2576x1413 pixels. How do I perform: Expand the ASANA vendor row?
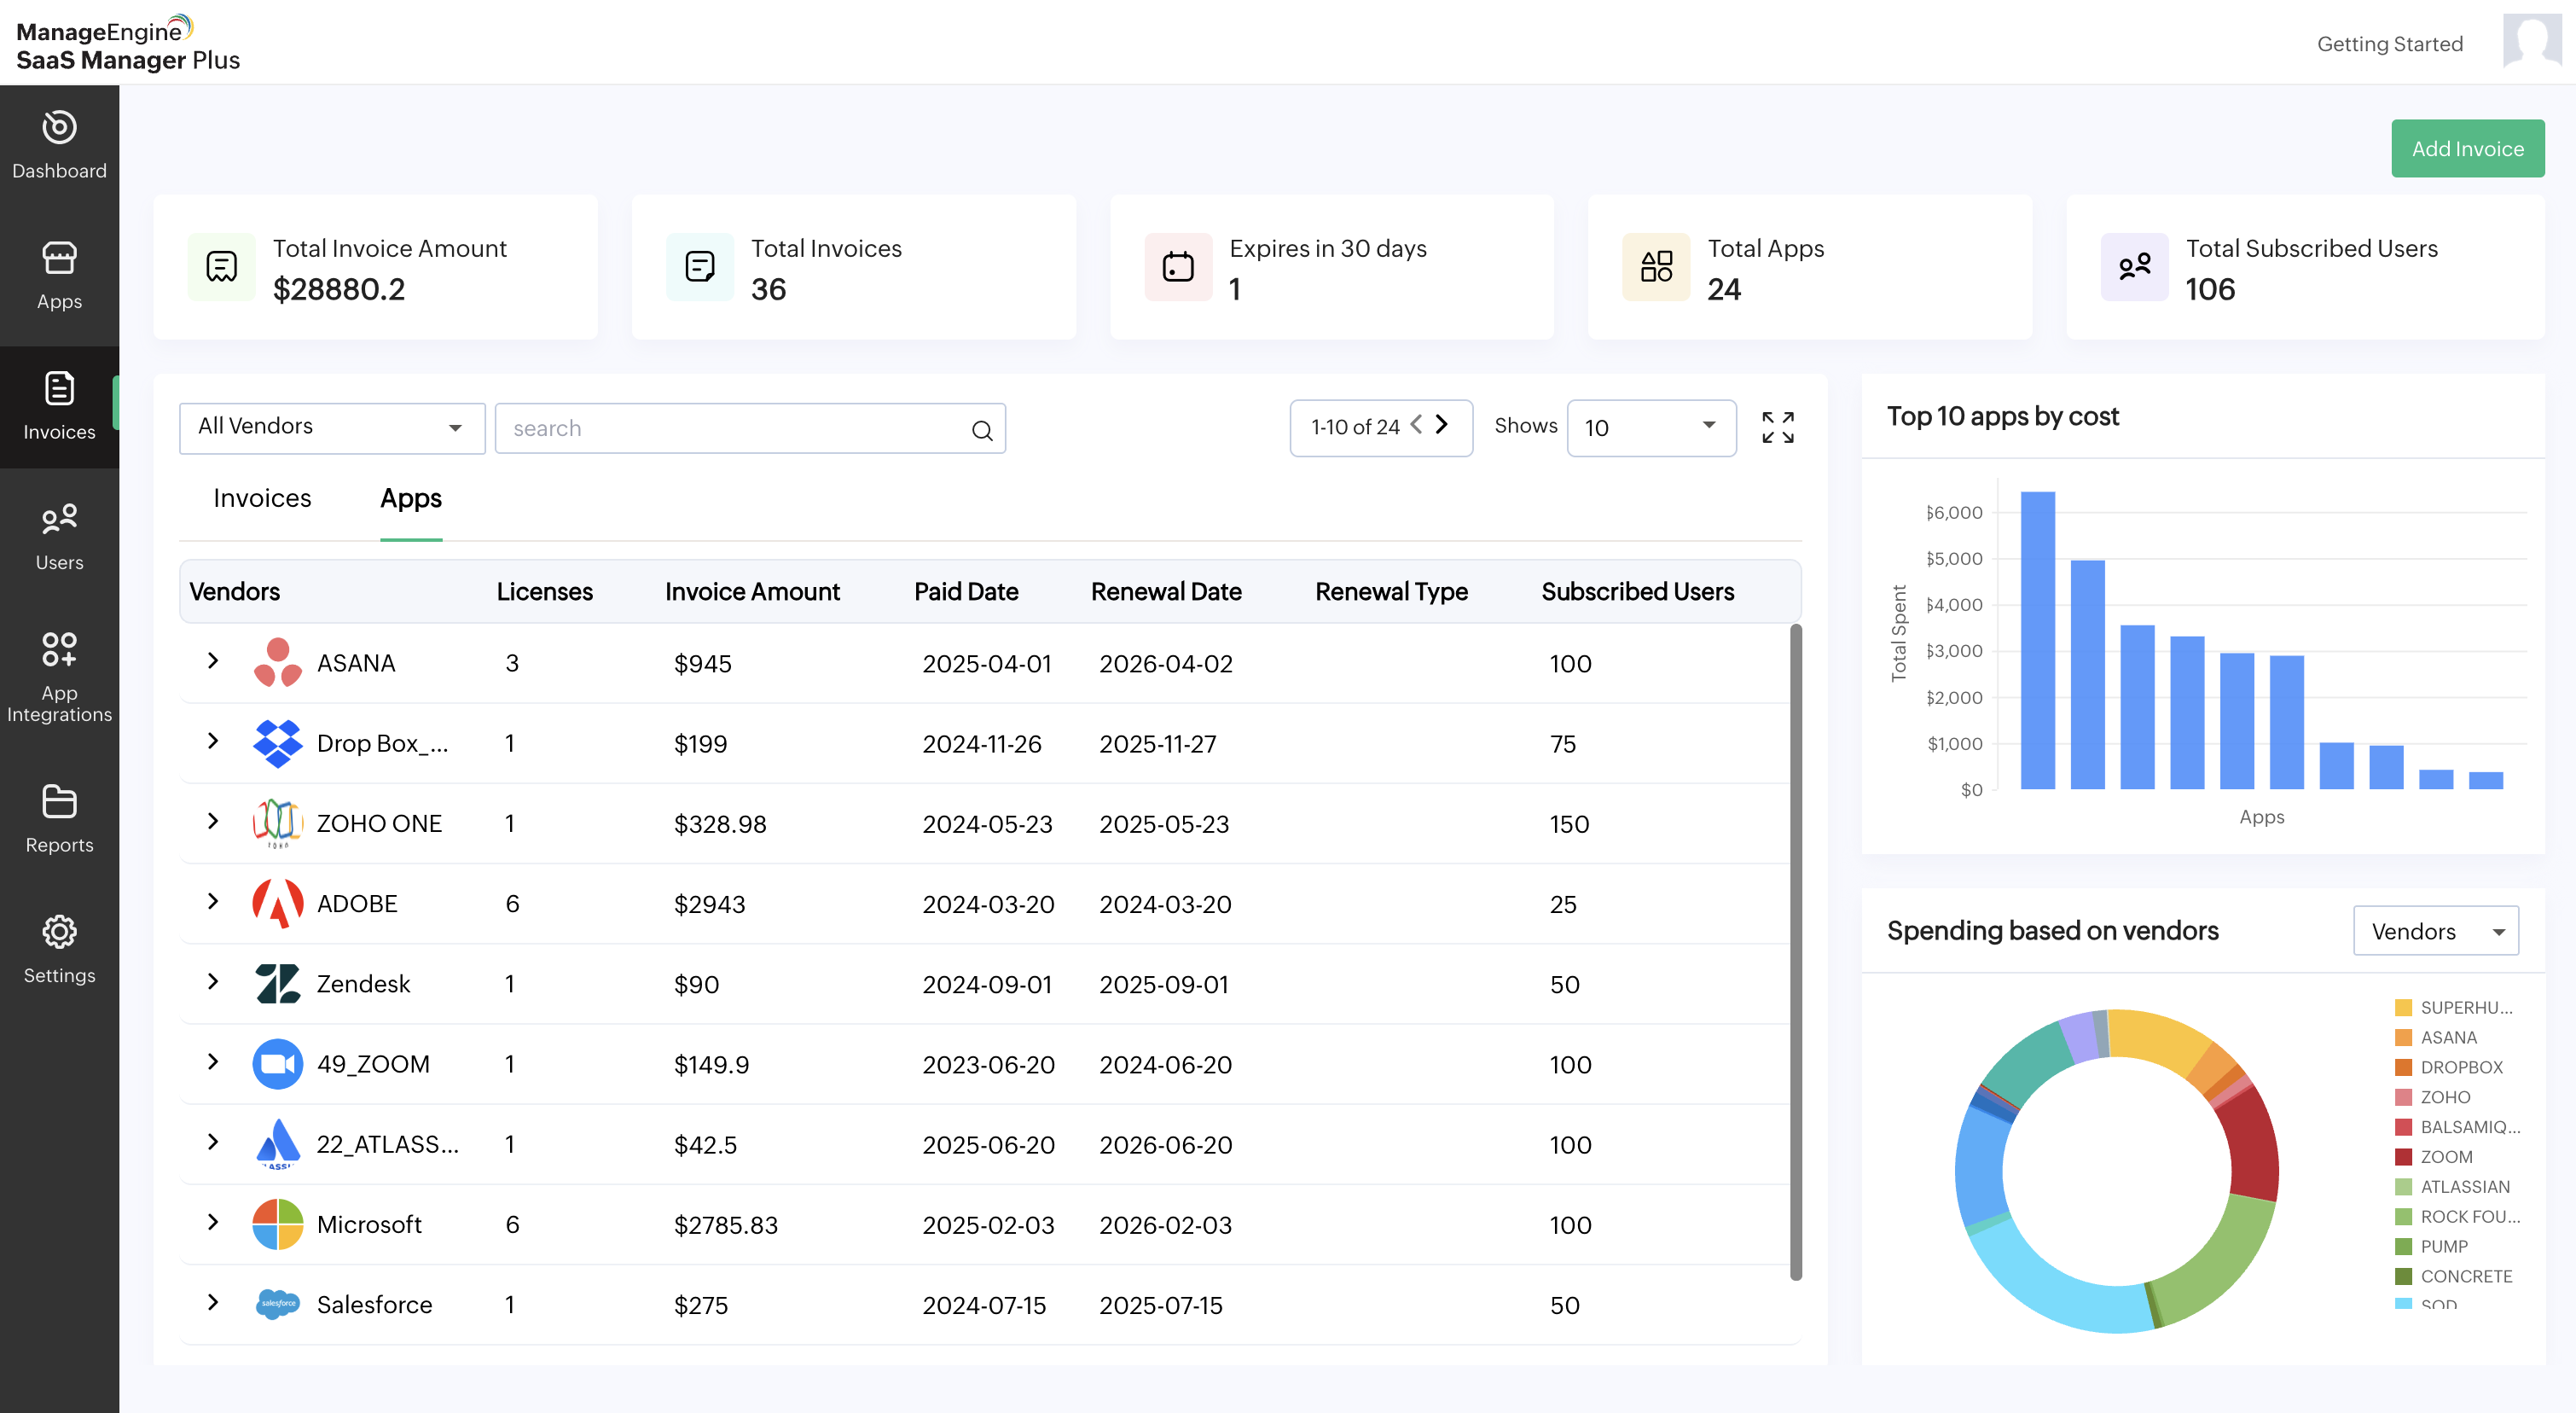(212, 660)
